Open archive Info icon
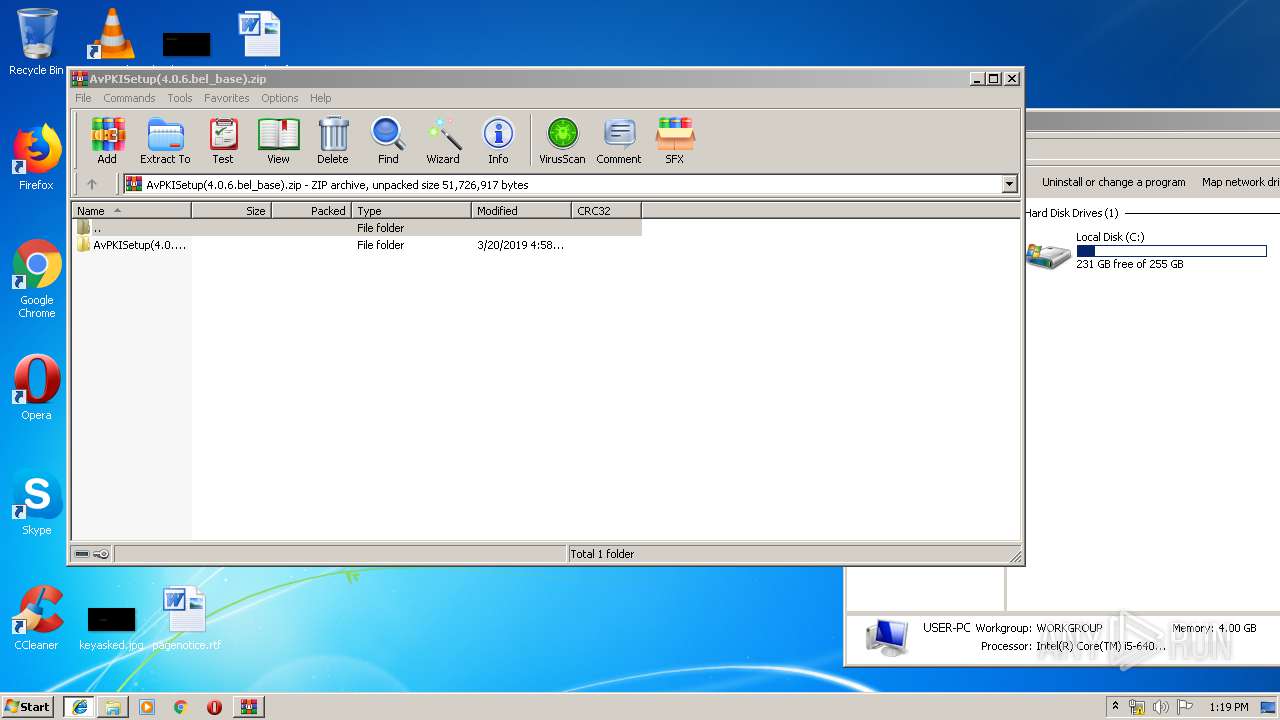 (498, 141)
